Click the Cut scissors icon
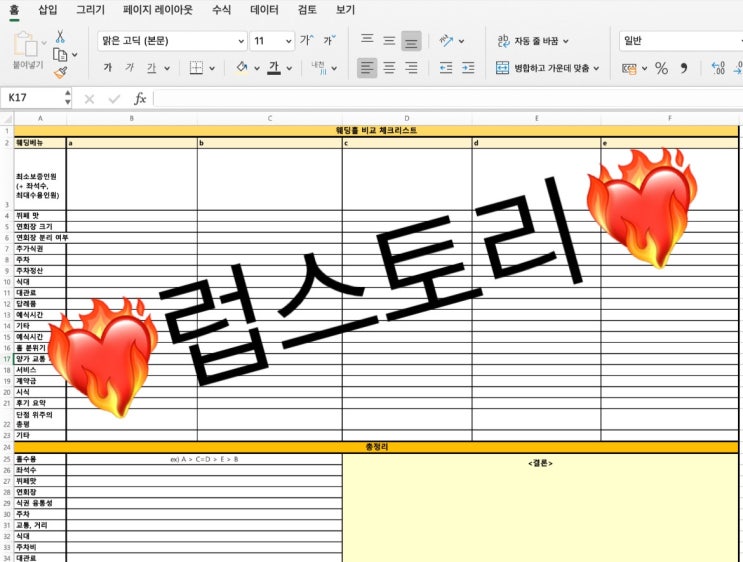 click(x=60, y=36)
